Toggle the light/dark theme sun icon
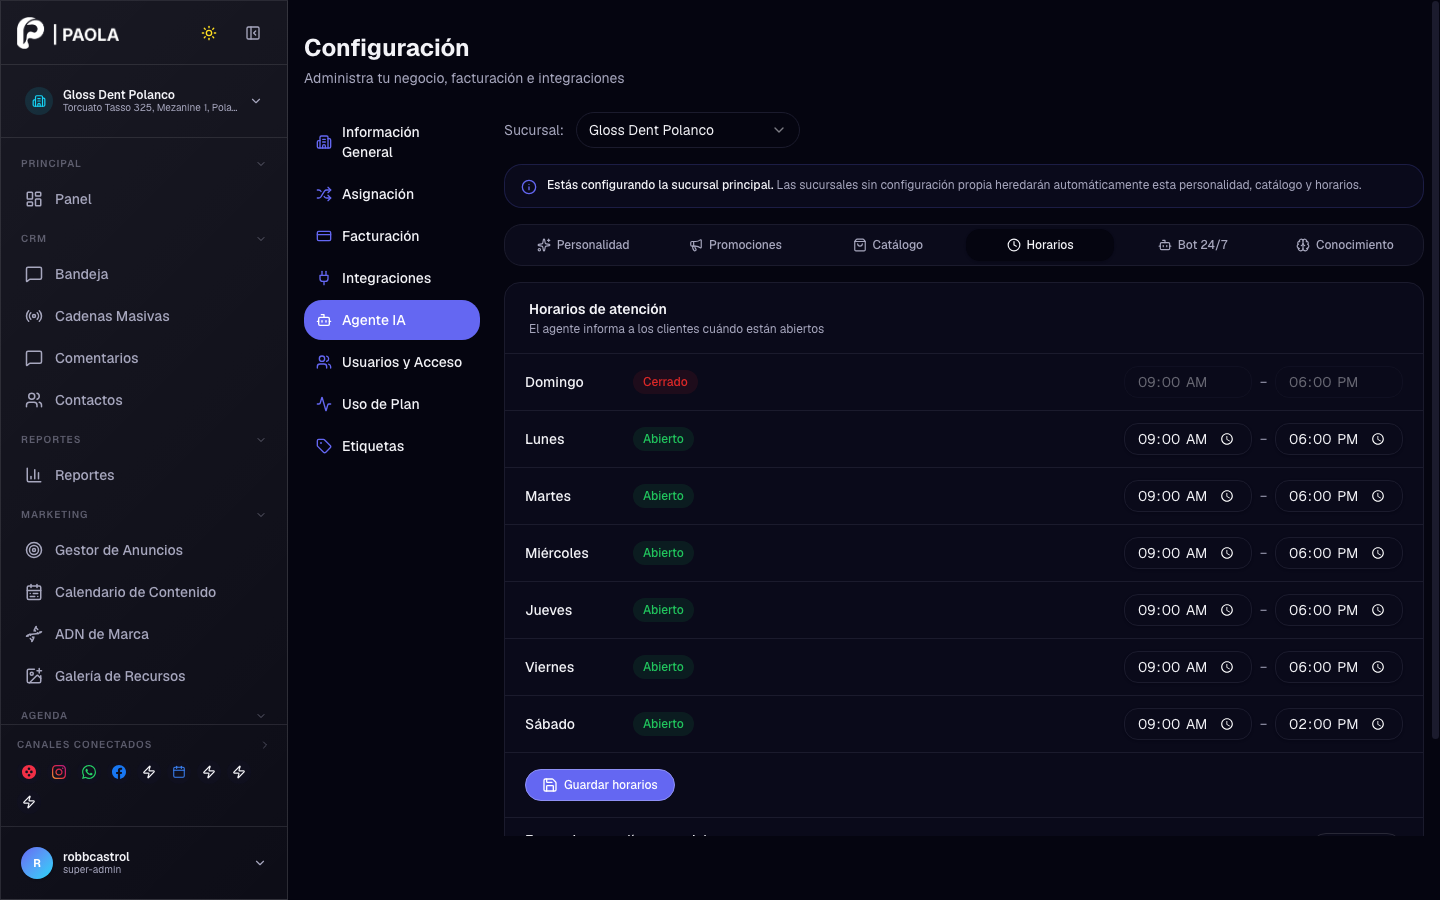The height and width of the screenshot is (900, 1440). [x=209, y=33]
